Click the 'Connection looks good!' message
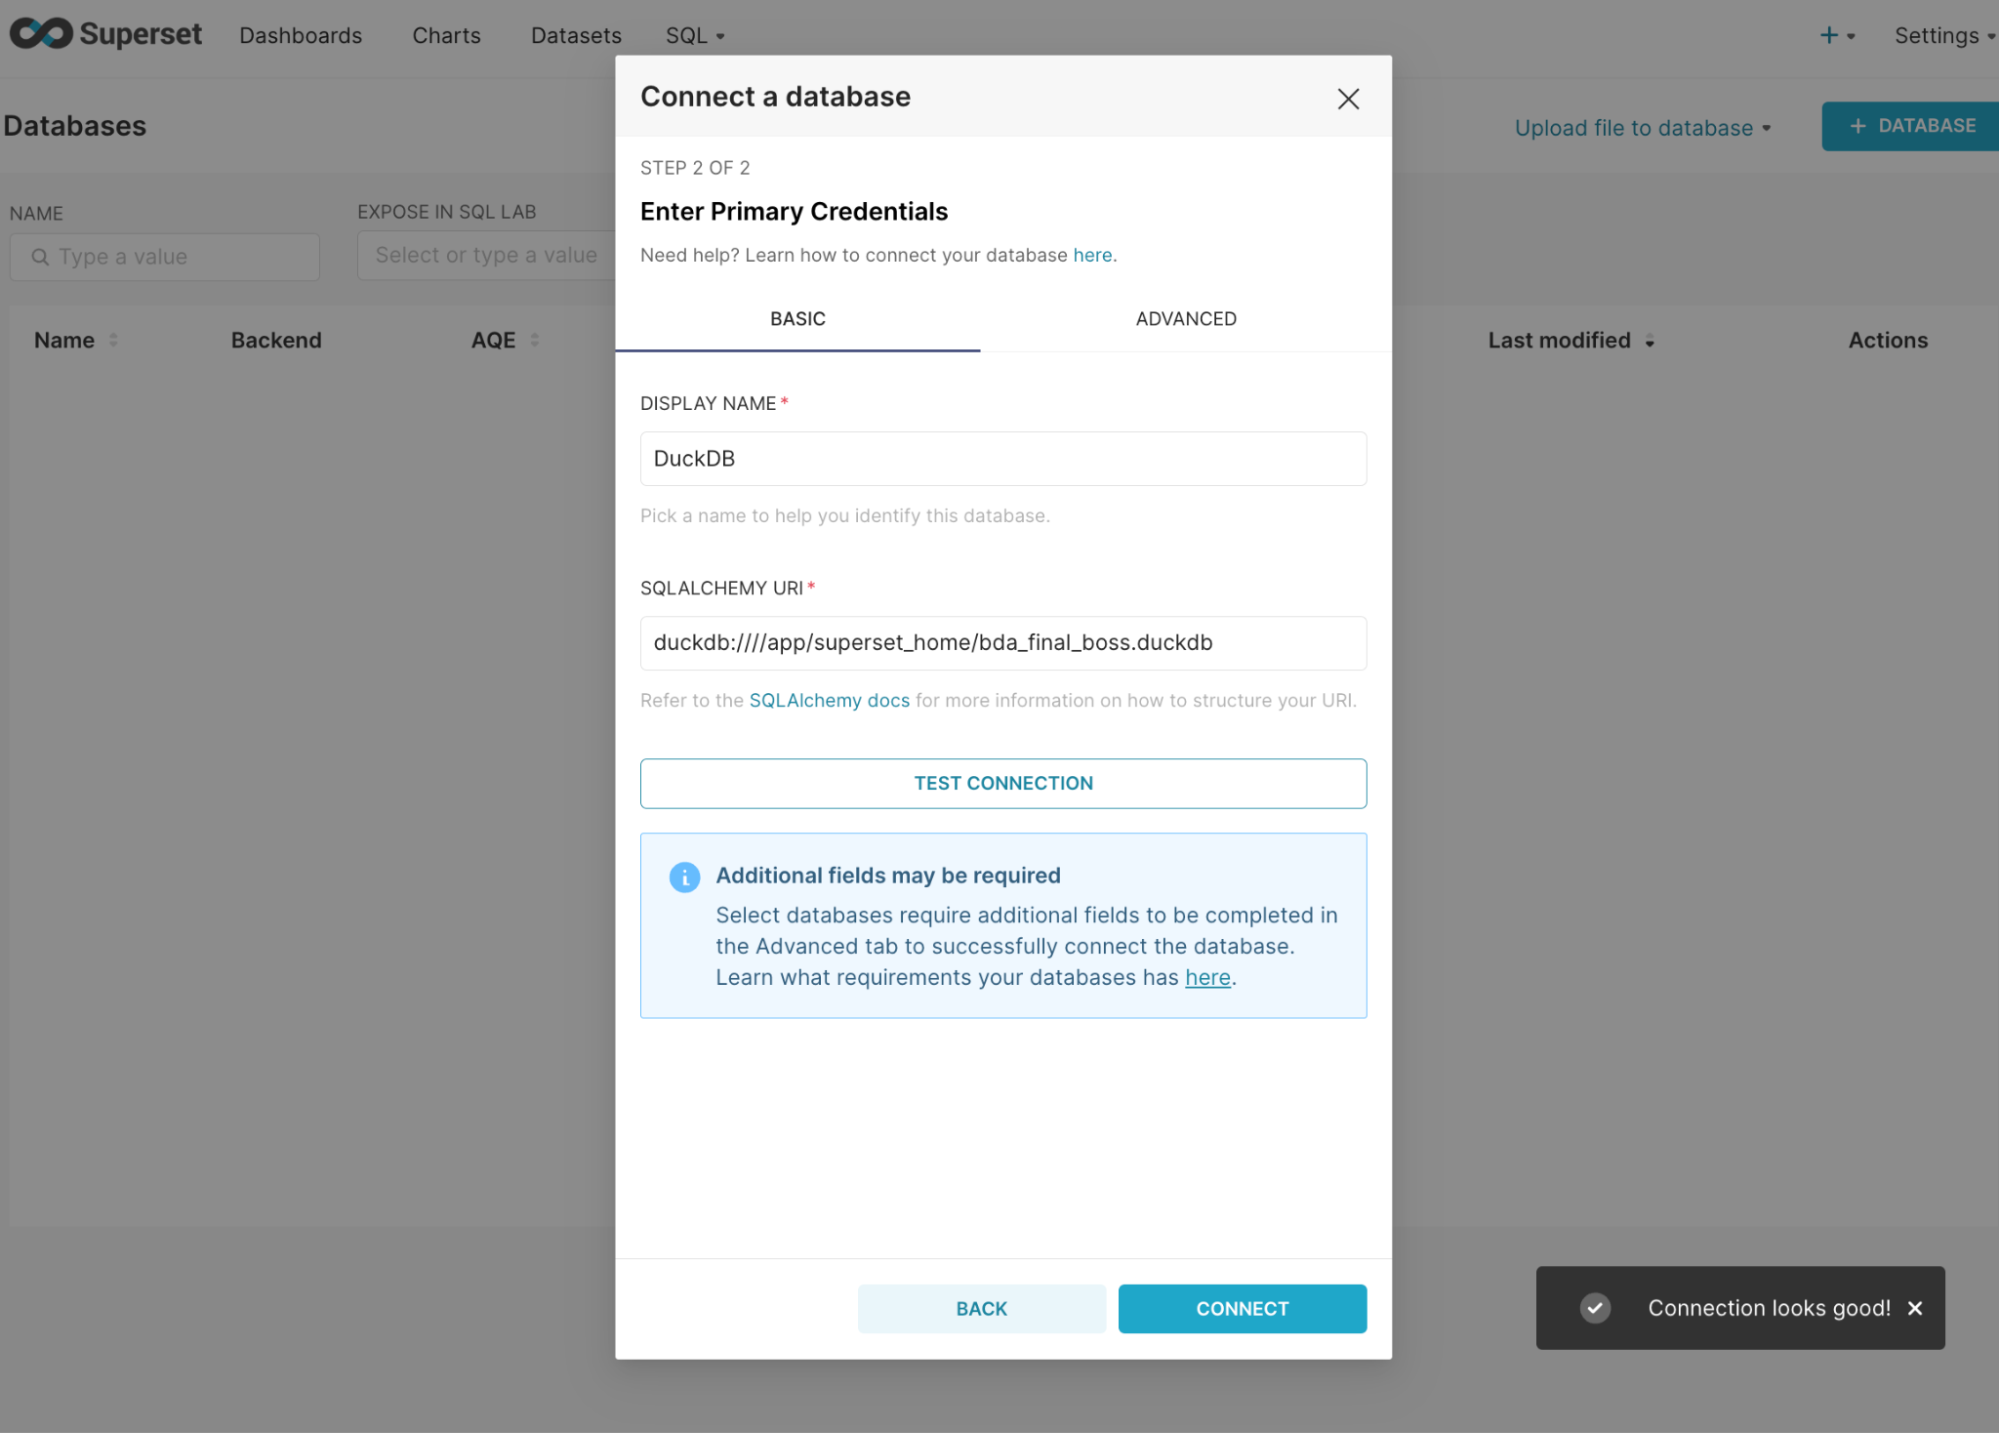The width and height of the screenshot is (1999, 1433). (x=1768, y=1307)
